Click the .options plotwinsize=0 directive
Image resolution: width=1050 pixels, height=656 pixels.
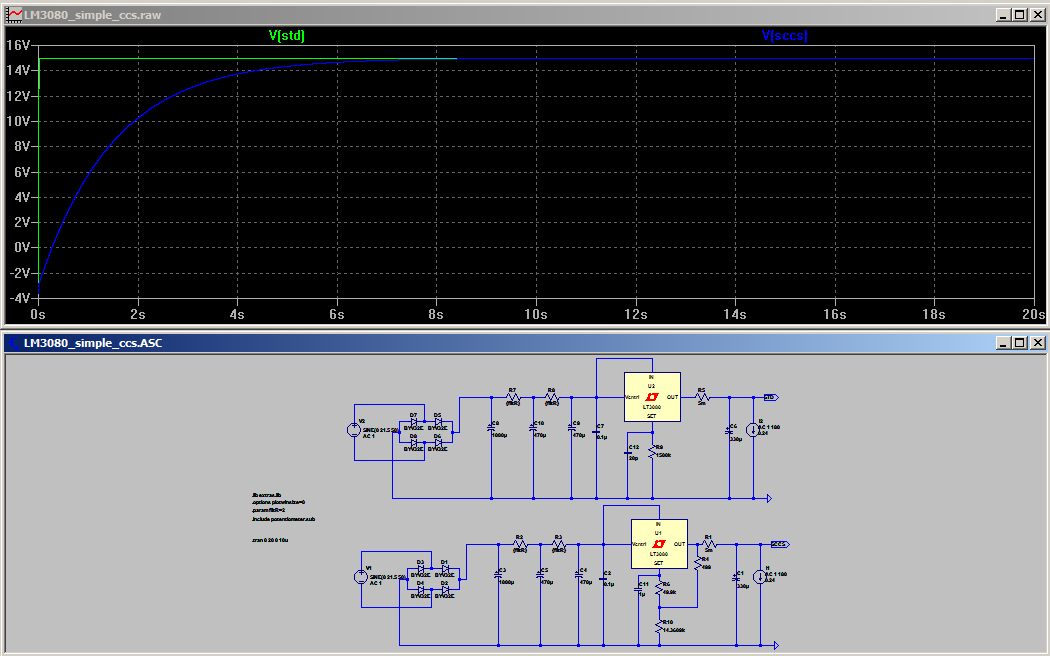pyautogui.click(x=279, y=502)
